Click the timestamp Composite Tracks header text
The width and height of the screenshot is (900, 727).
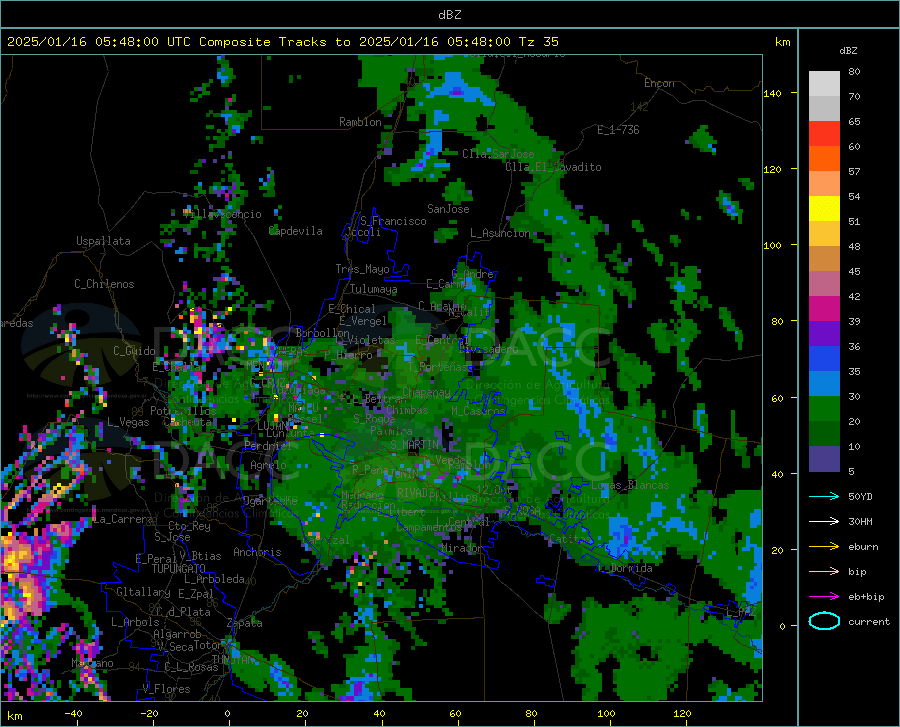(282, 42)
